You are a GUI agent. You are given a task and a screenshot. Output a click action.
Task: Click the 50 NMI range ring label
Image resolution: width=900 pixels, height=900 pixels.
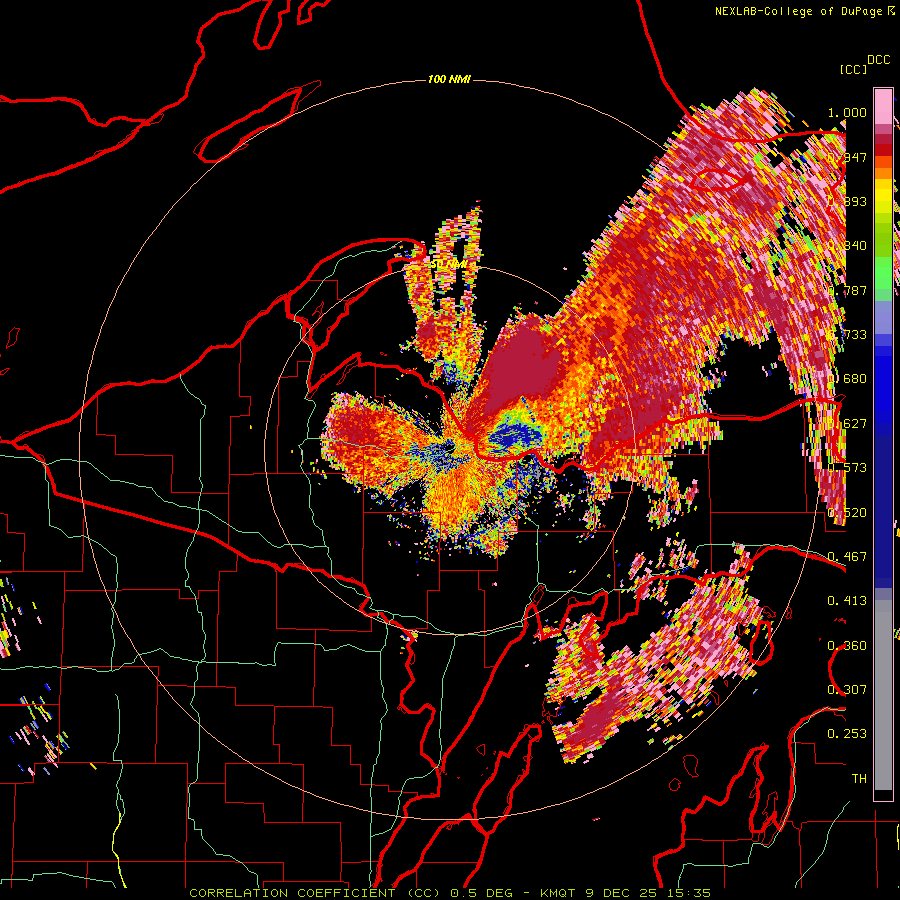(449, 265)
